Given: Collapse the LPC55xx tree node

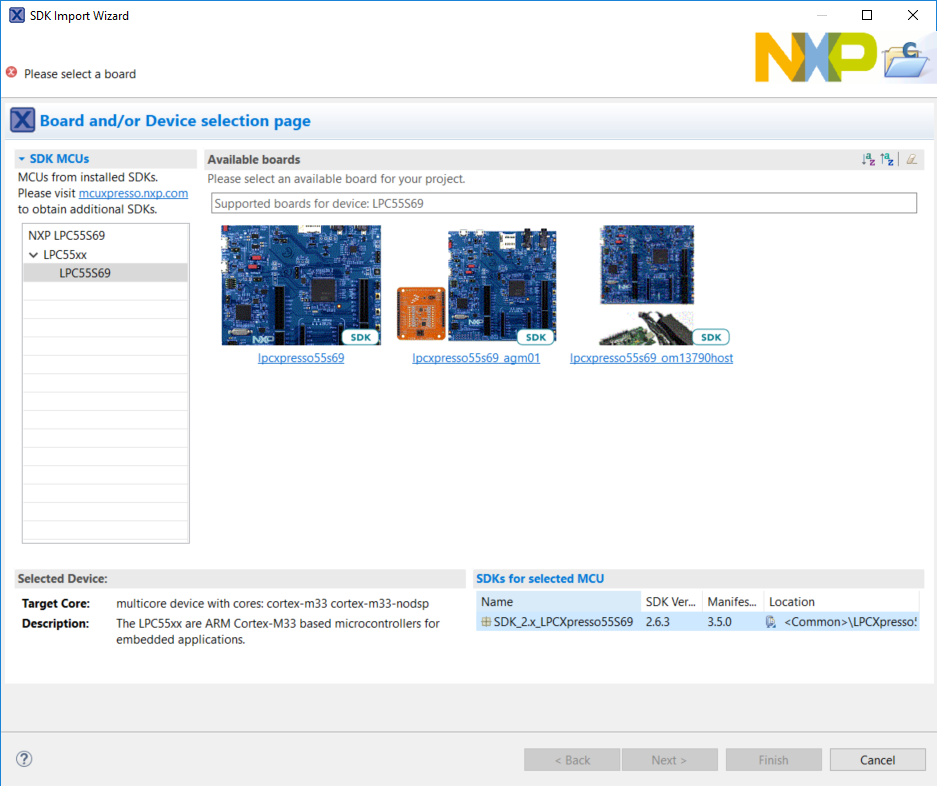Looking at the screenshot, I should click(x=34, y=255).
